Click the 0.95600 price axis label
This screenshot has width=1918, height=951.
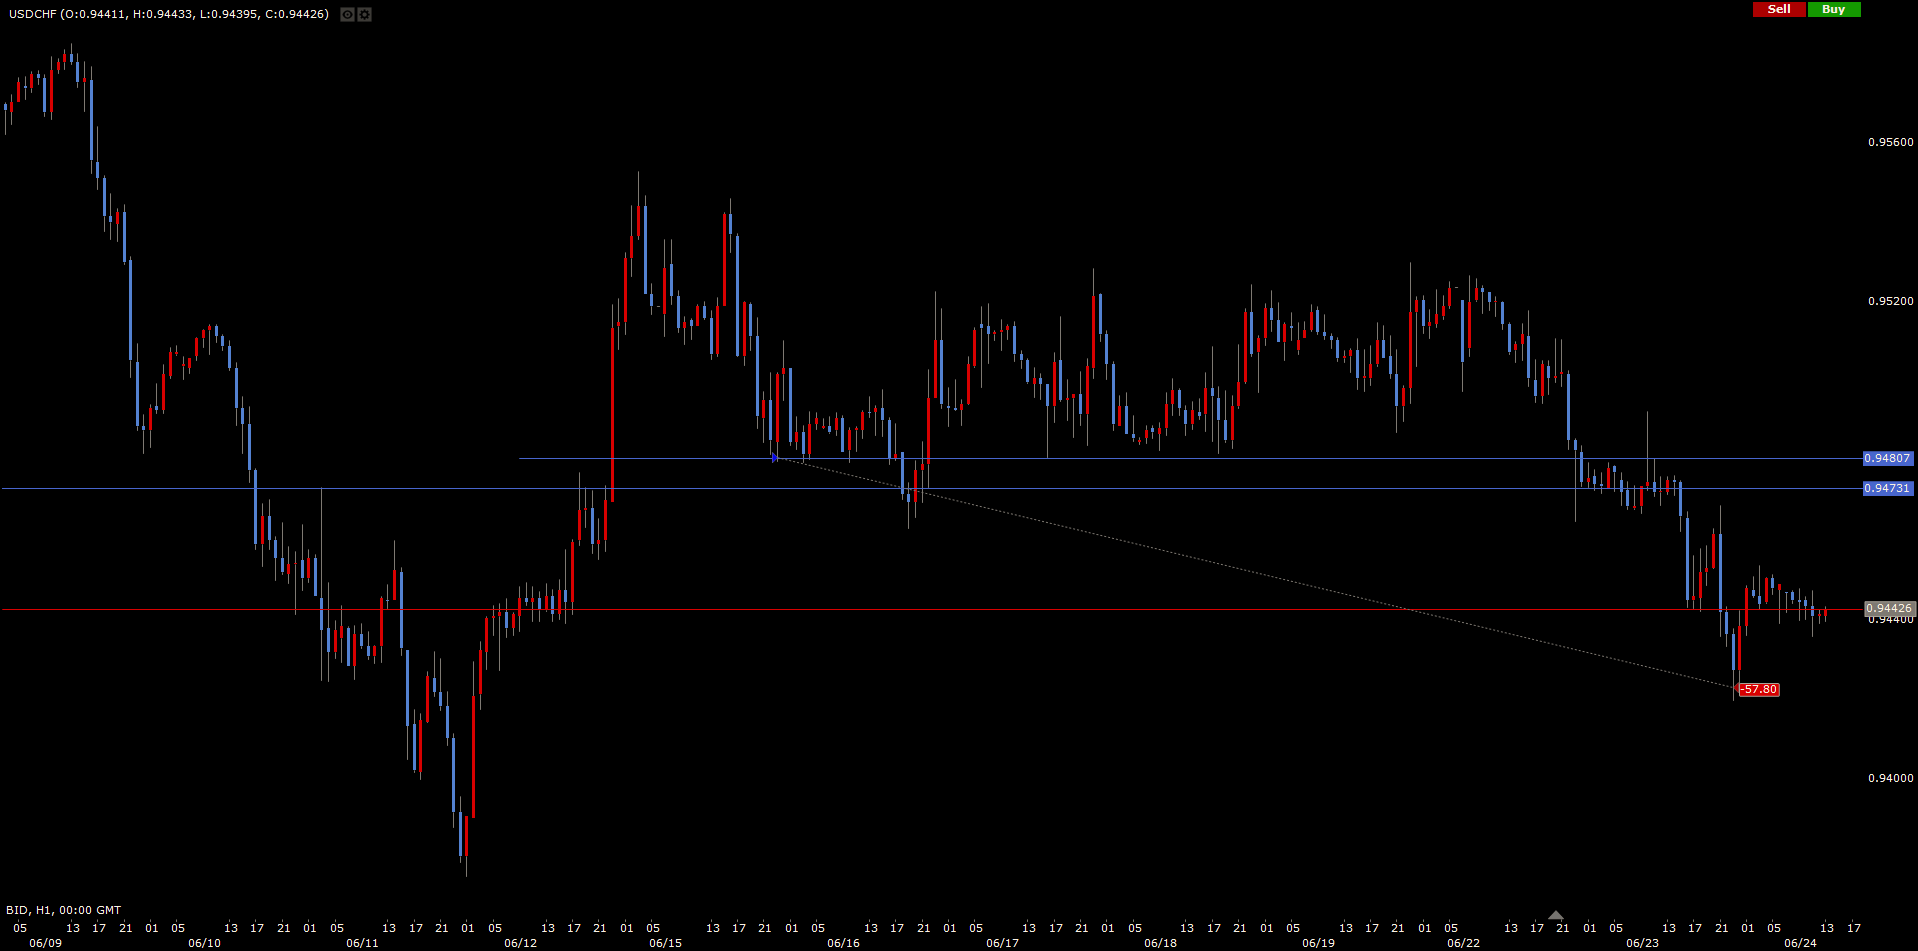pyautogui.click(x=1890, y=142)
